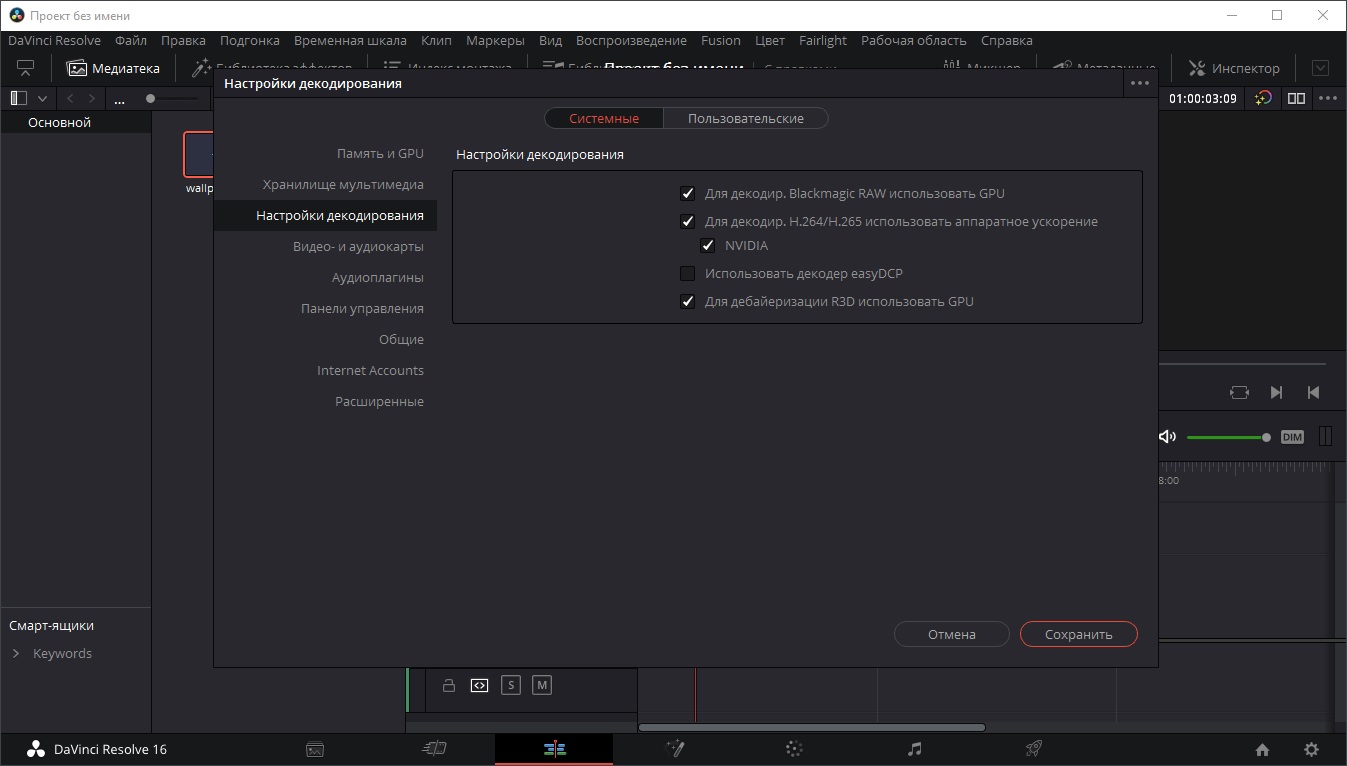Disable GPU for Blackmagic RAW decoding
The image size is (1347, 766).
click(x=687, y=194)
